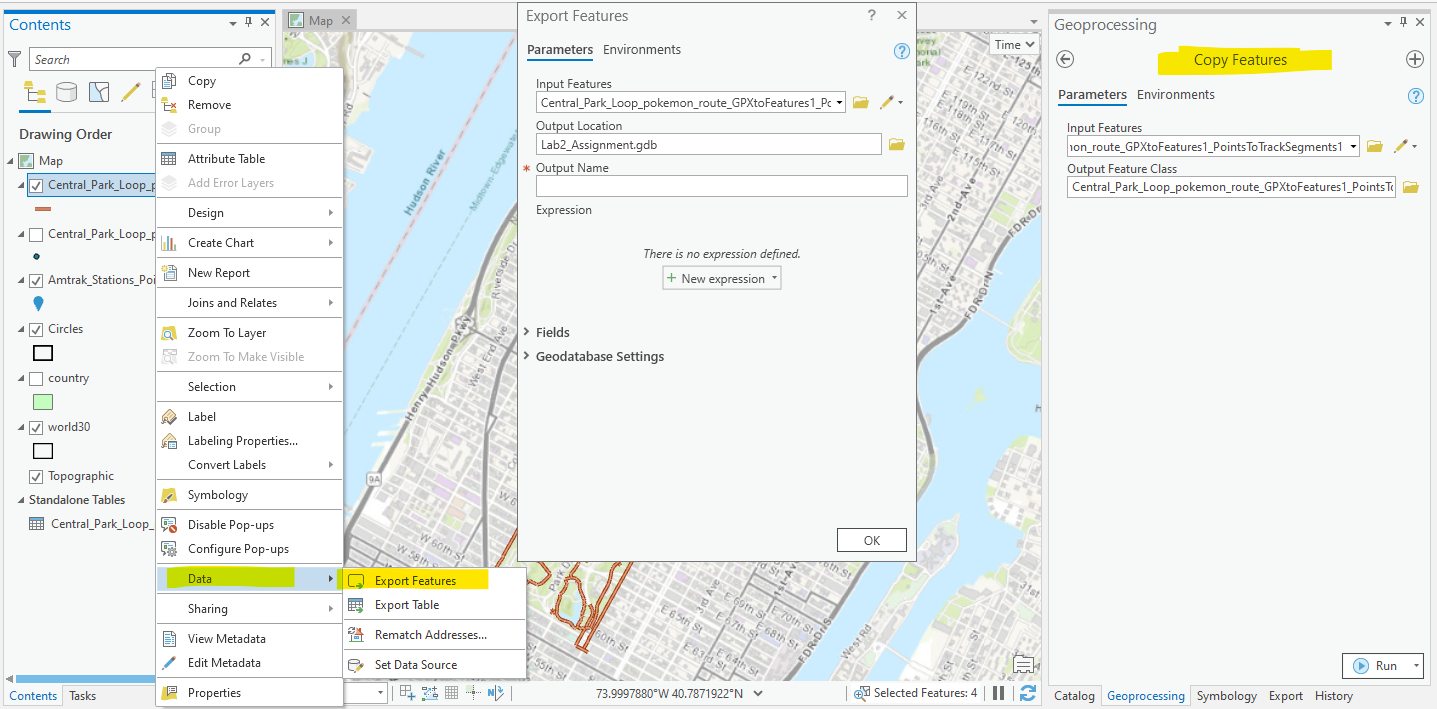Select Export Table from submenu
The width and height of the screenshot is (1437, 709).
[406, 605]
